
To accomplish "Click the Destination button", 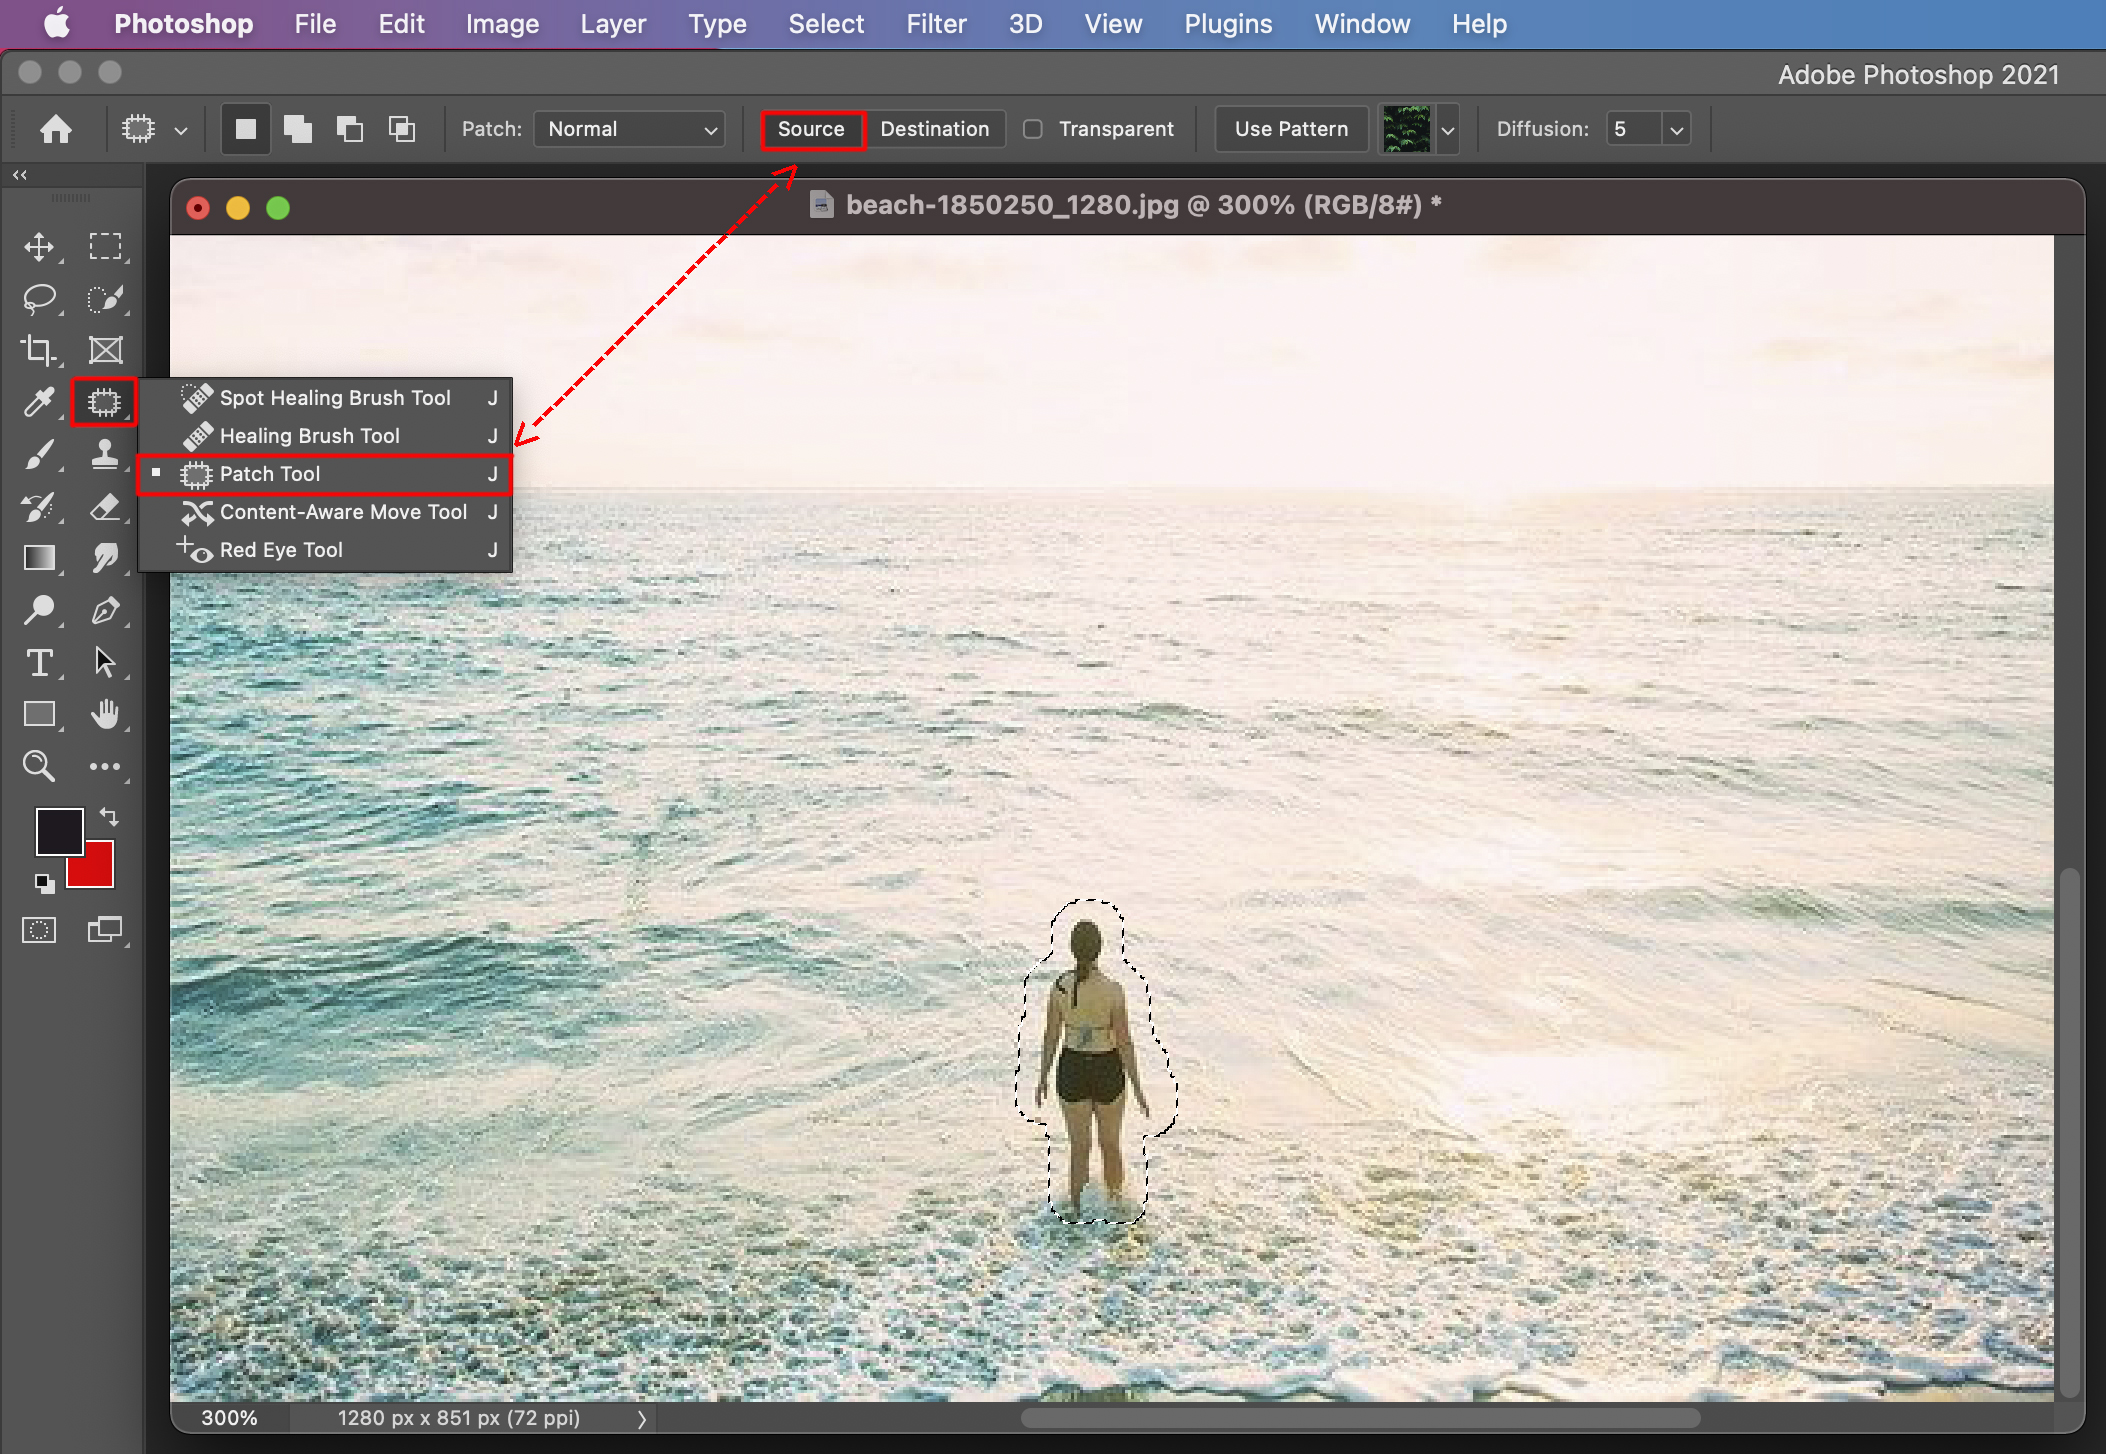I will (934, 129).
